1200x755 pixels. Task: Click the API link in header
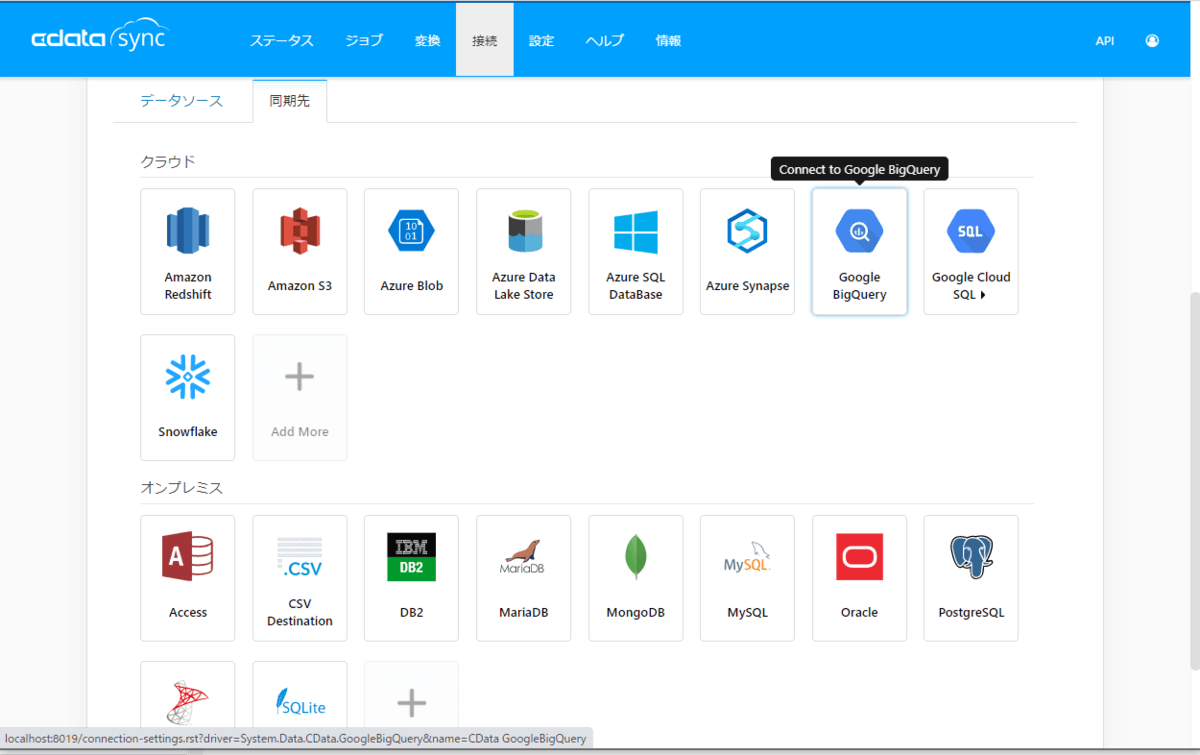coord(1105,41)
